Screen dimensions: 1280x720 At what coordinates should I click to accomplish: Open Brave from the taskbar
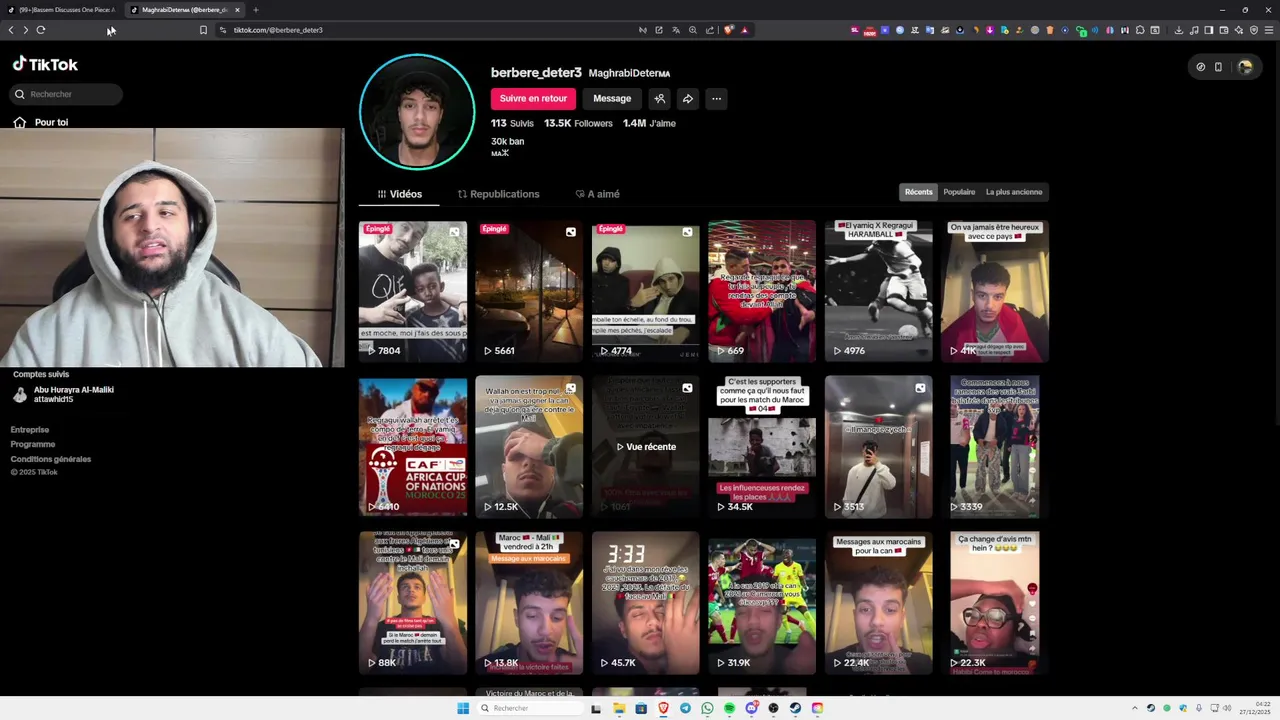[x=663, y=708]
